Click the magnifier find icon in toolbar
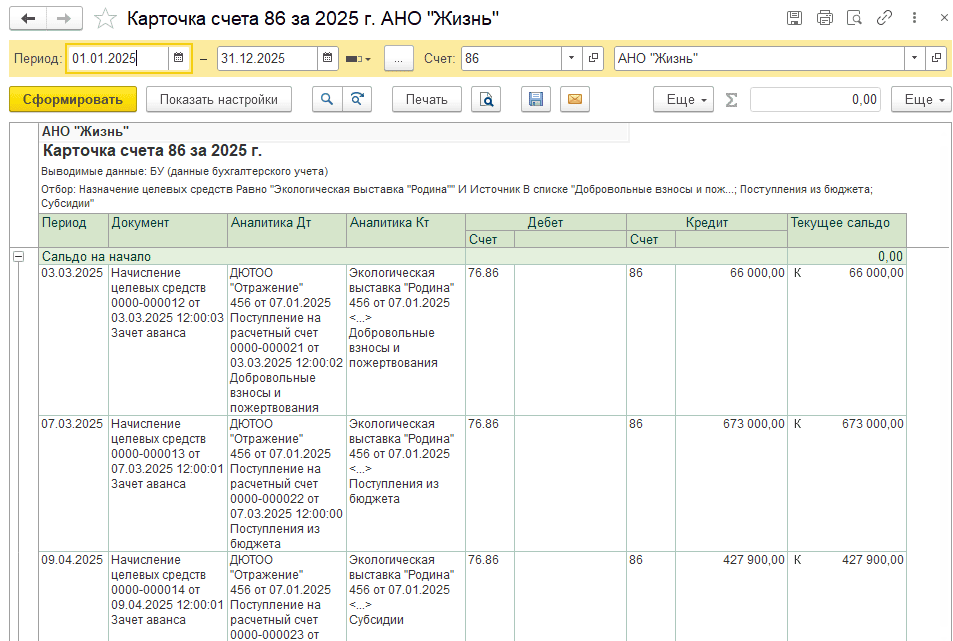Image resolution: width=953 pixels, height=641 pixels. (x=326, y=99)
